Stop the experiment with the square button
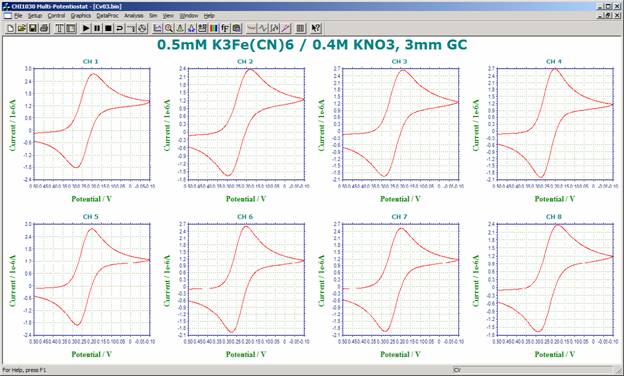 (108, 28)
